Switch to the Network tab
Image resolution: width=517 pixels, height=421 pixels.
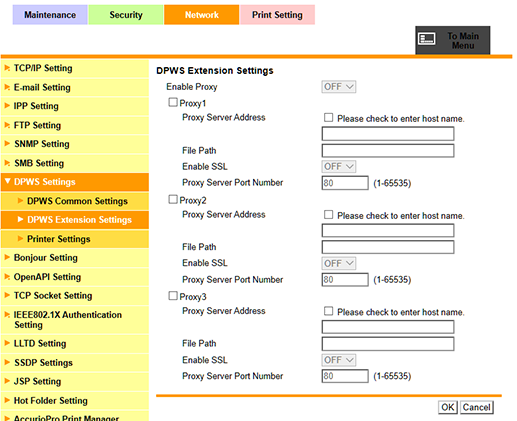201,15
